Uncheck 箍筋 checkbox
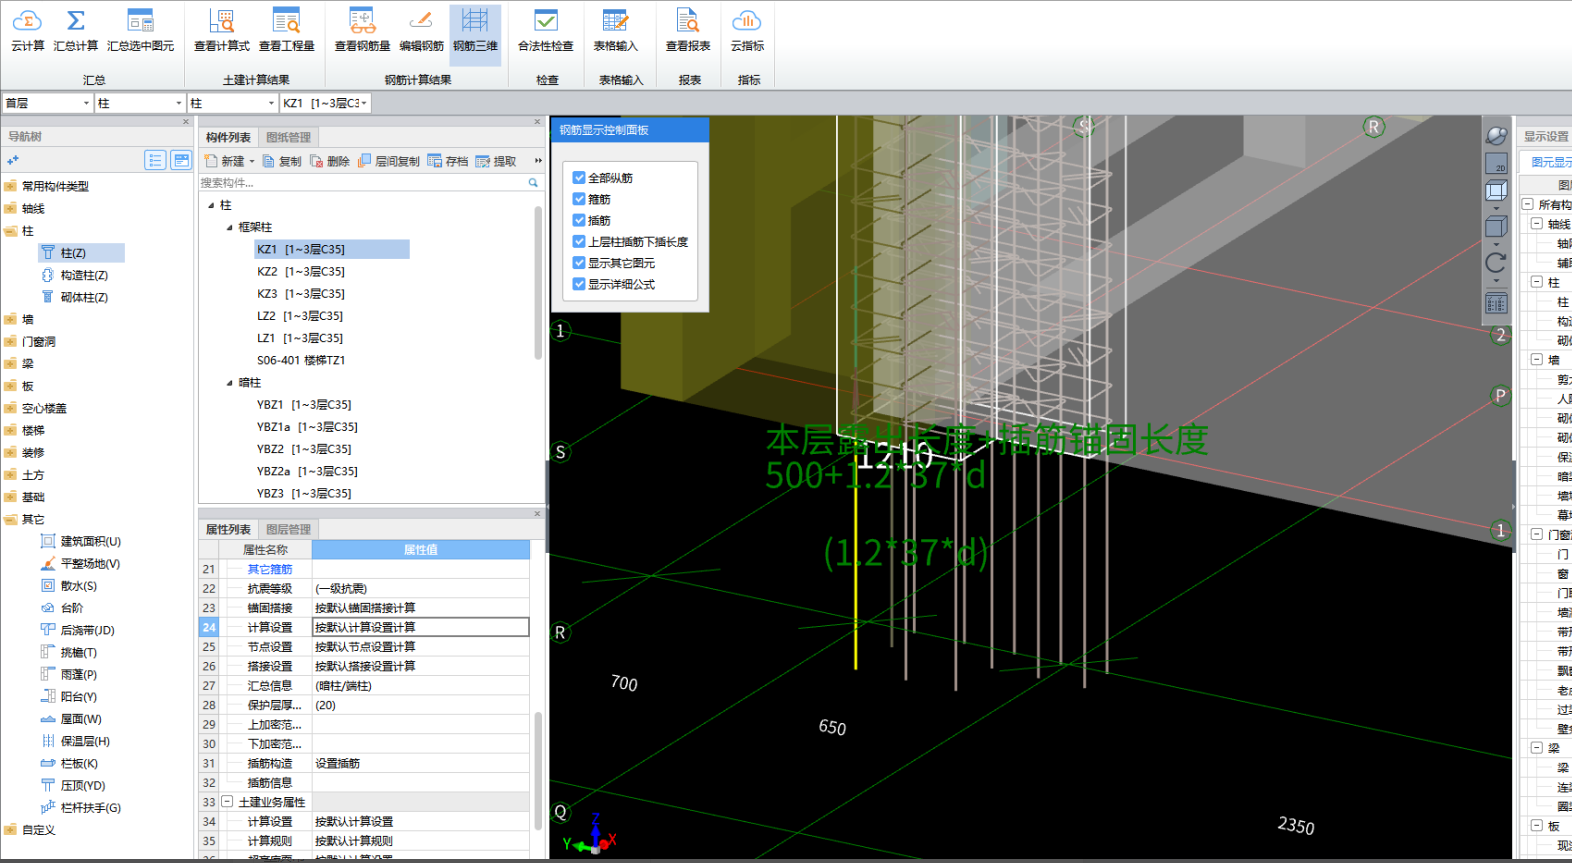1572x863 pixels. pos(579,199)
